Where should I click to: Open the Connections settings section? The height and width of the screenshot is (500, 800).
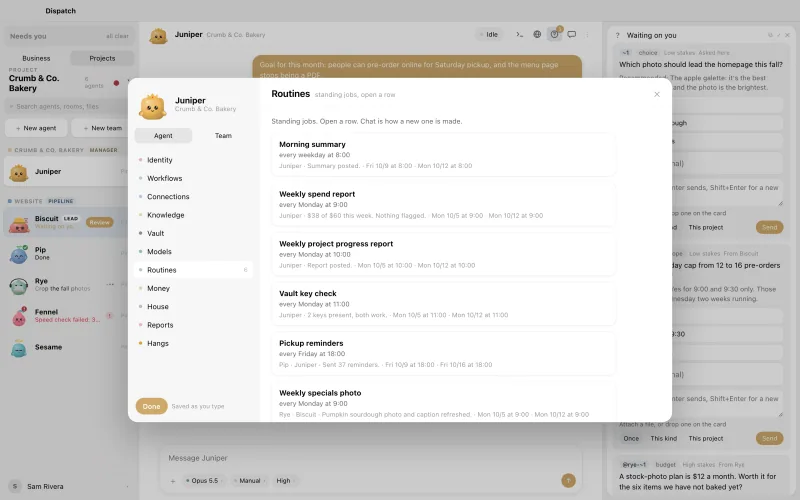(193, 196)
